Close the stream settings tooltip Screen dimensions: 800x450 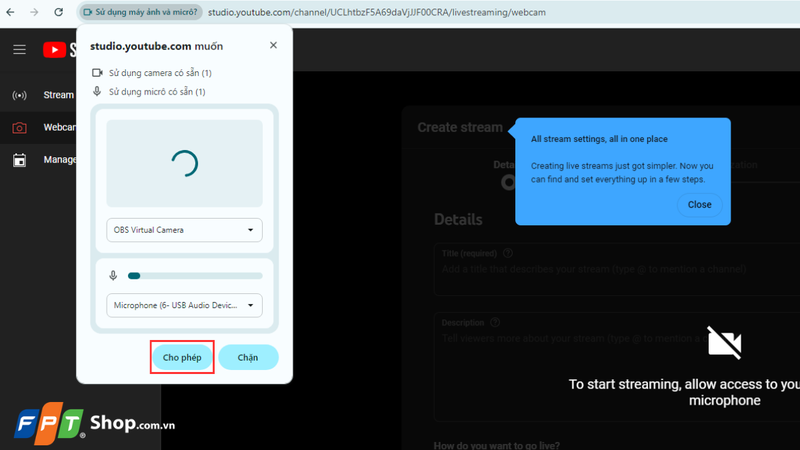pyautogui.click(x=699, y=205)
